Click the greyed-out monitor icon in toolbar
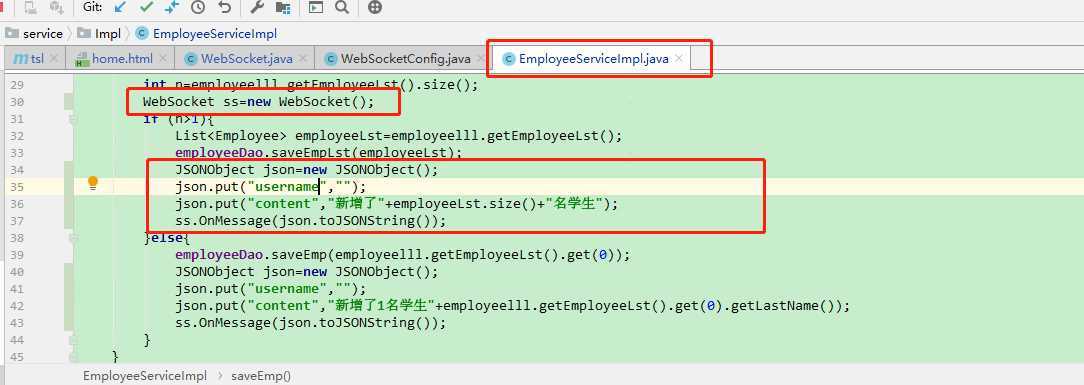 30,7
